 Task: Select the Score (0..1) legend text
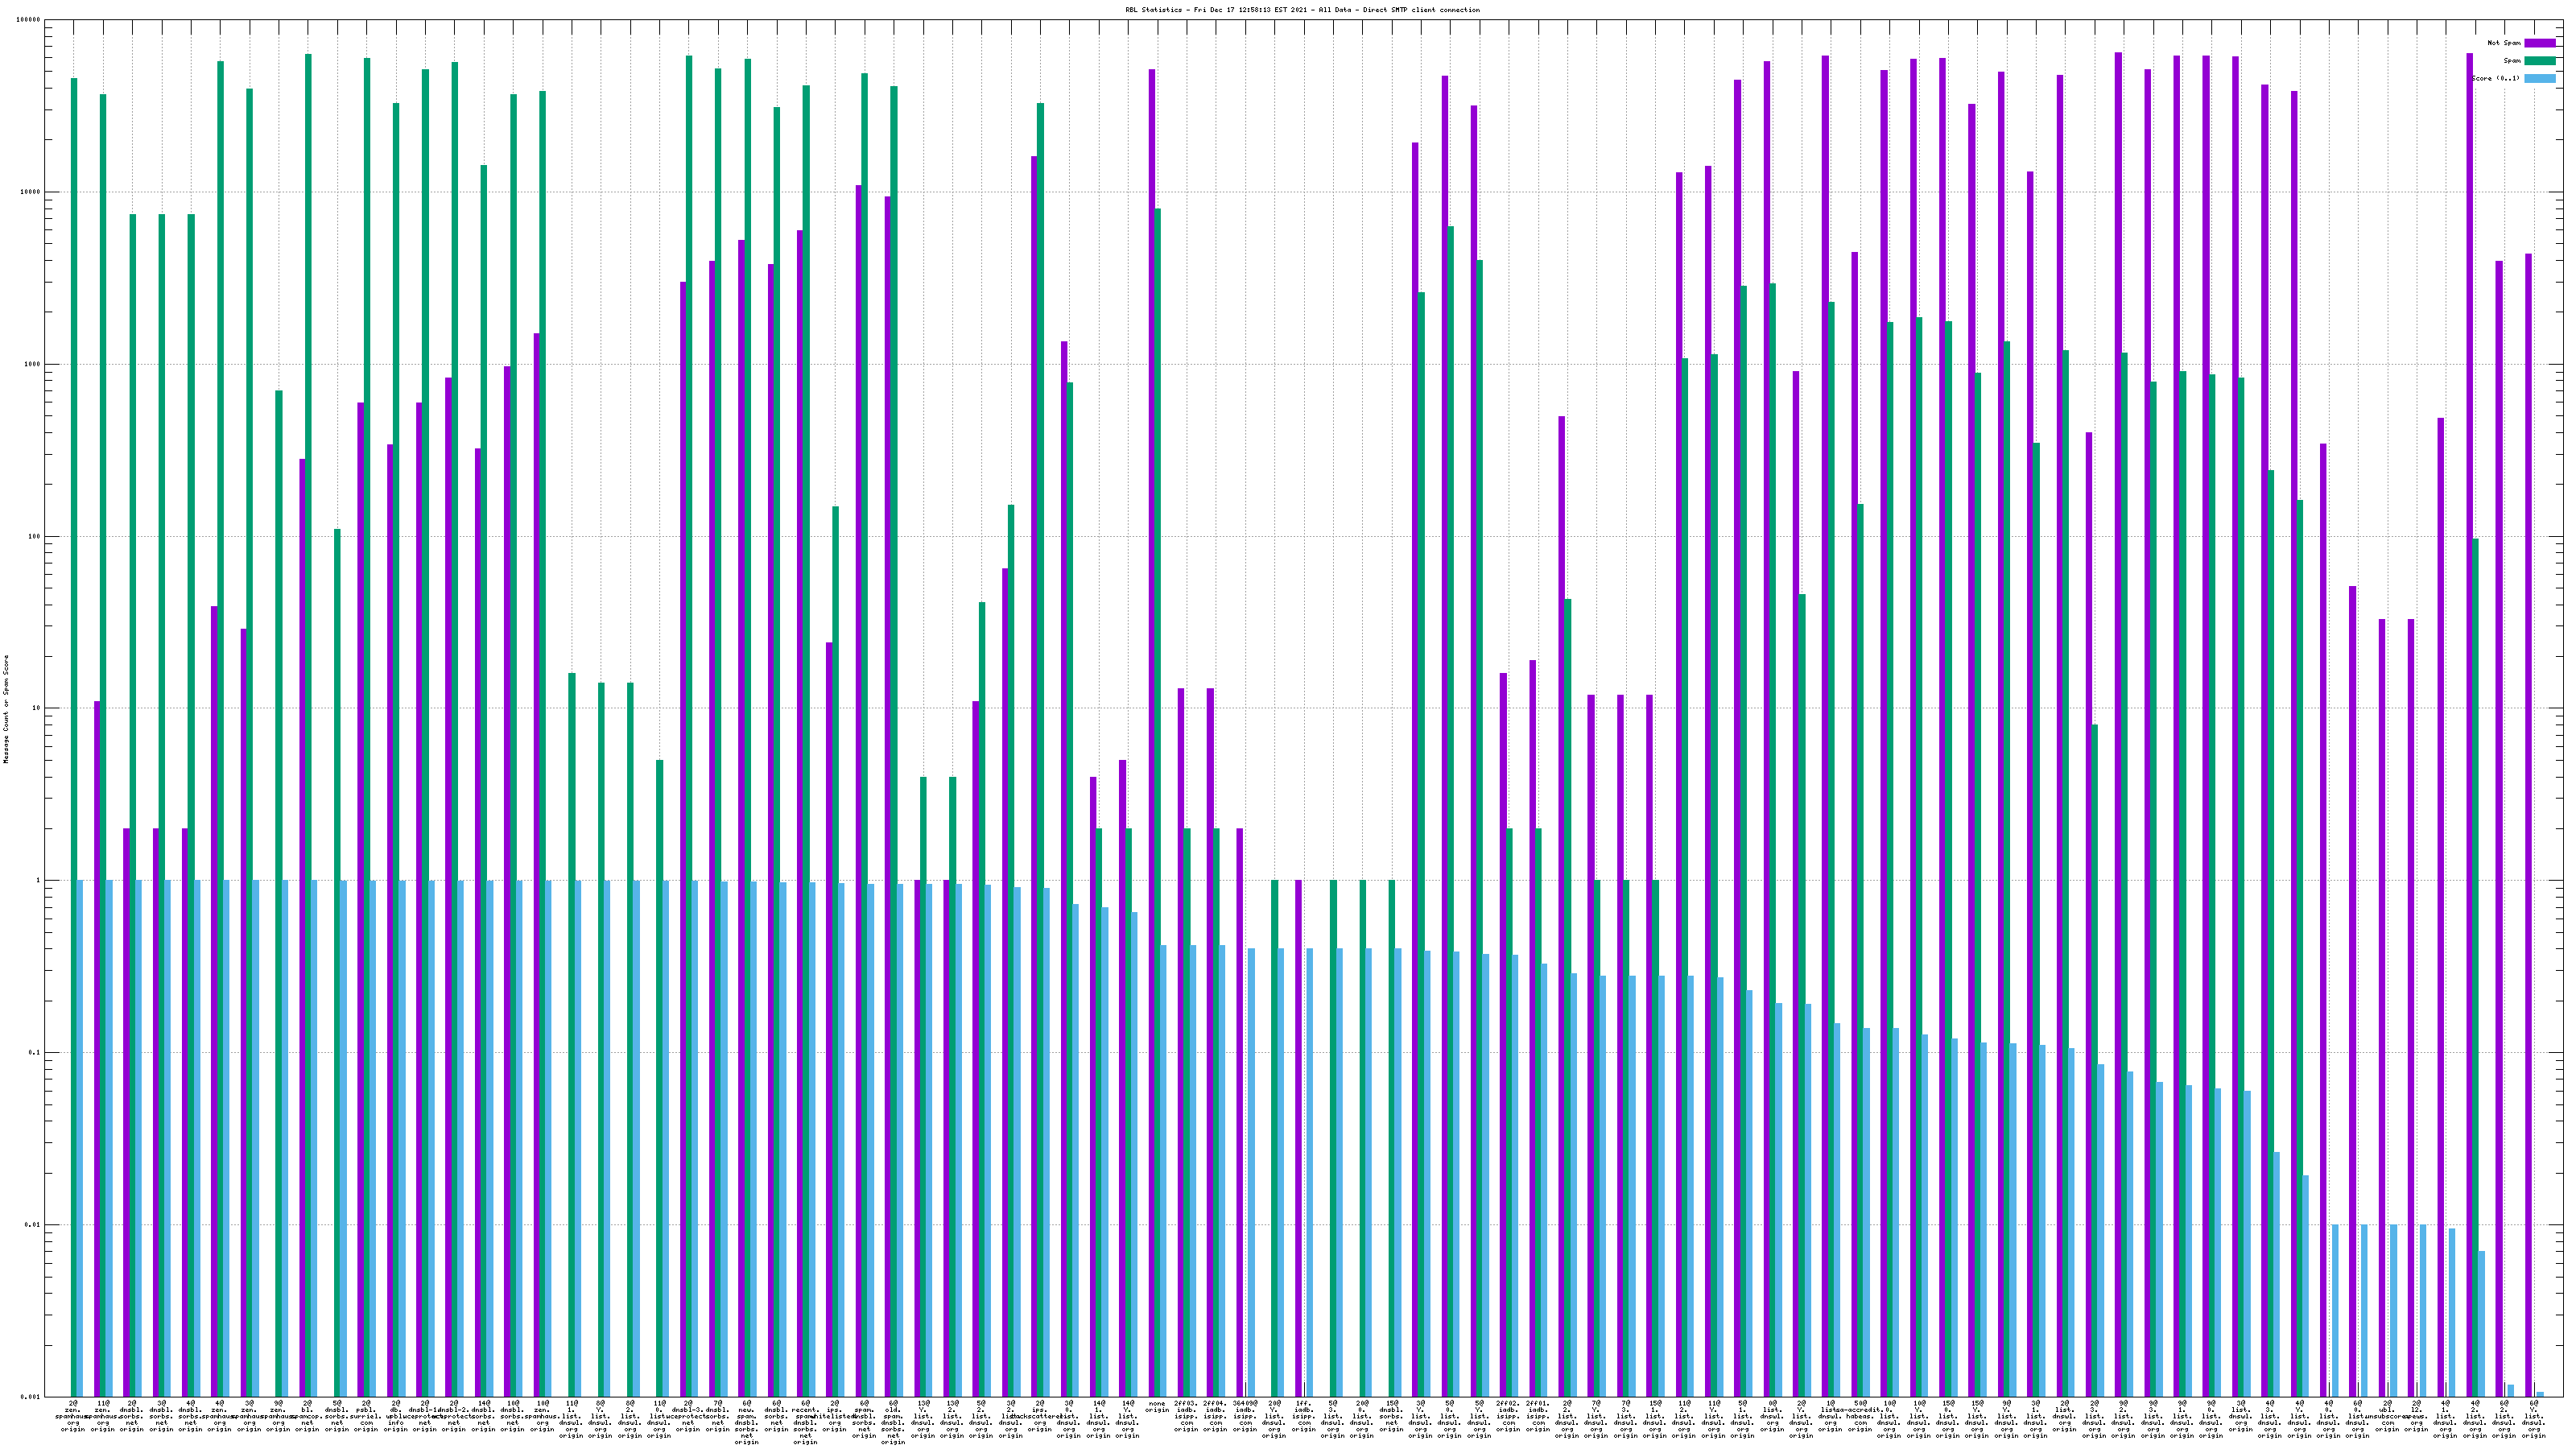(x=2495, y=78)
